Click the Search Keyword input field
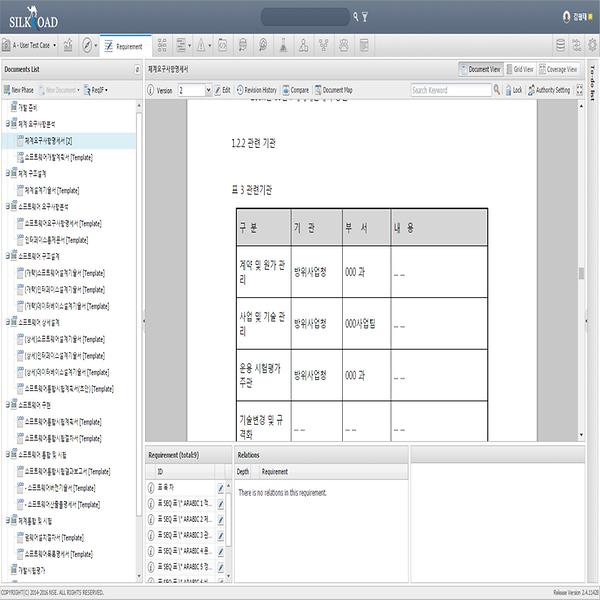Screen dimensions: 600x600 [448, 90]
